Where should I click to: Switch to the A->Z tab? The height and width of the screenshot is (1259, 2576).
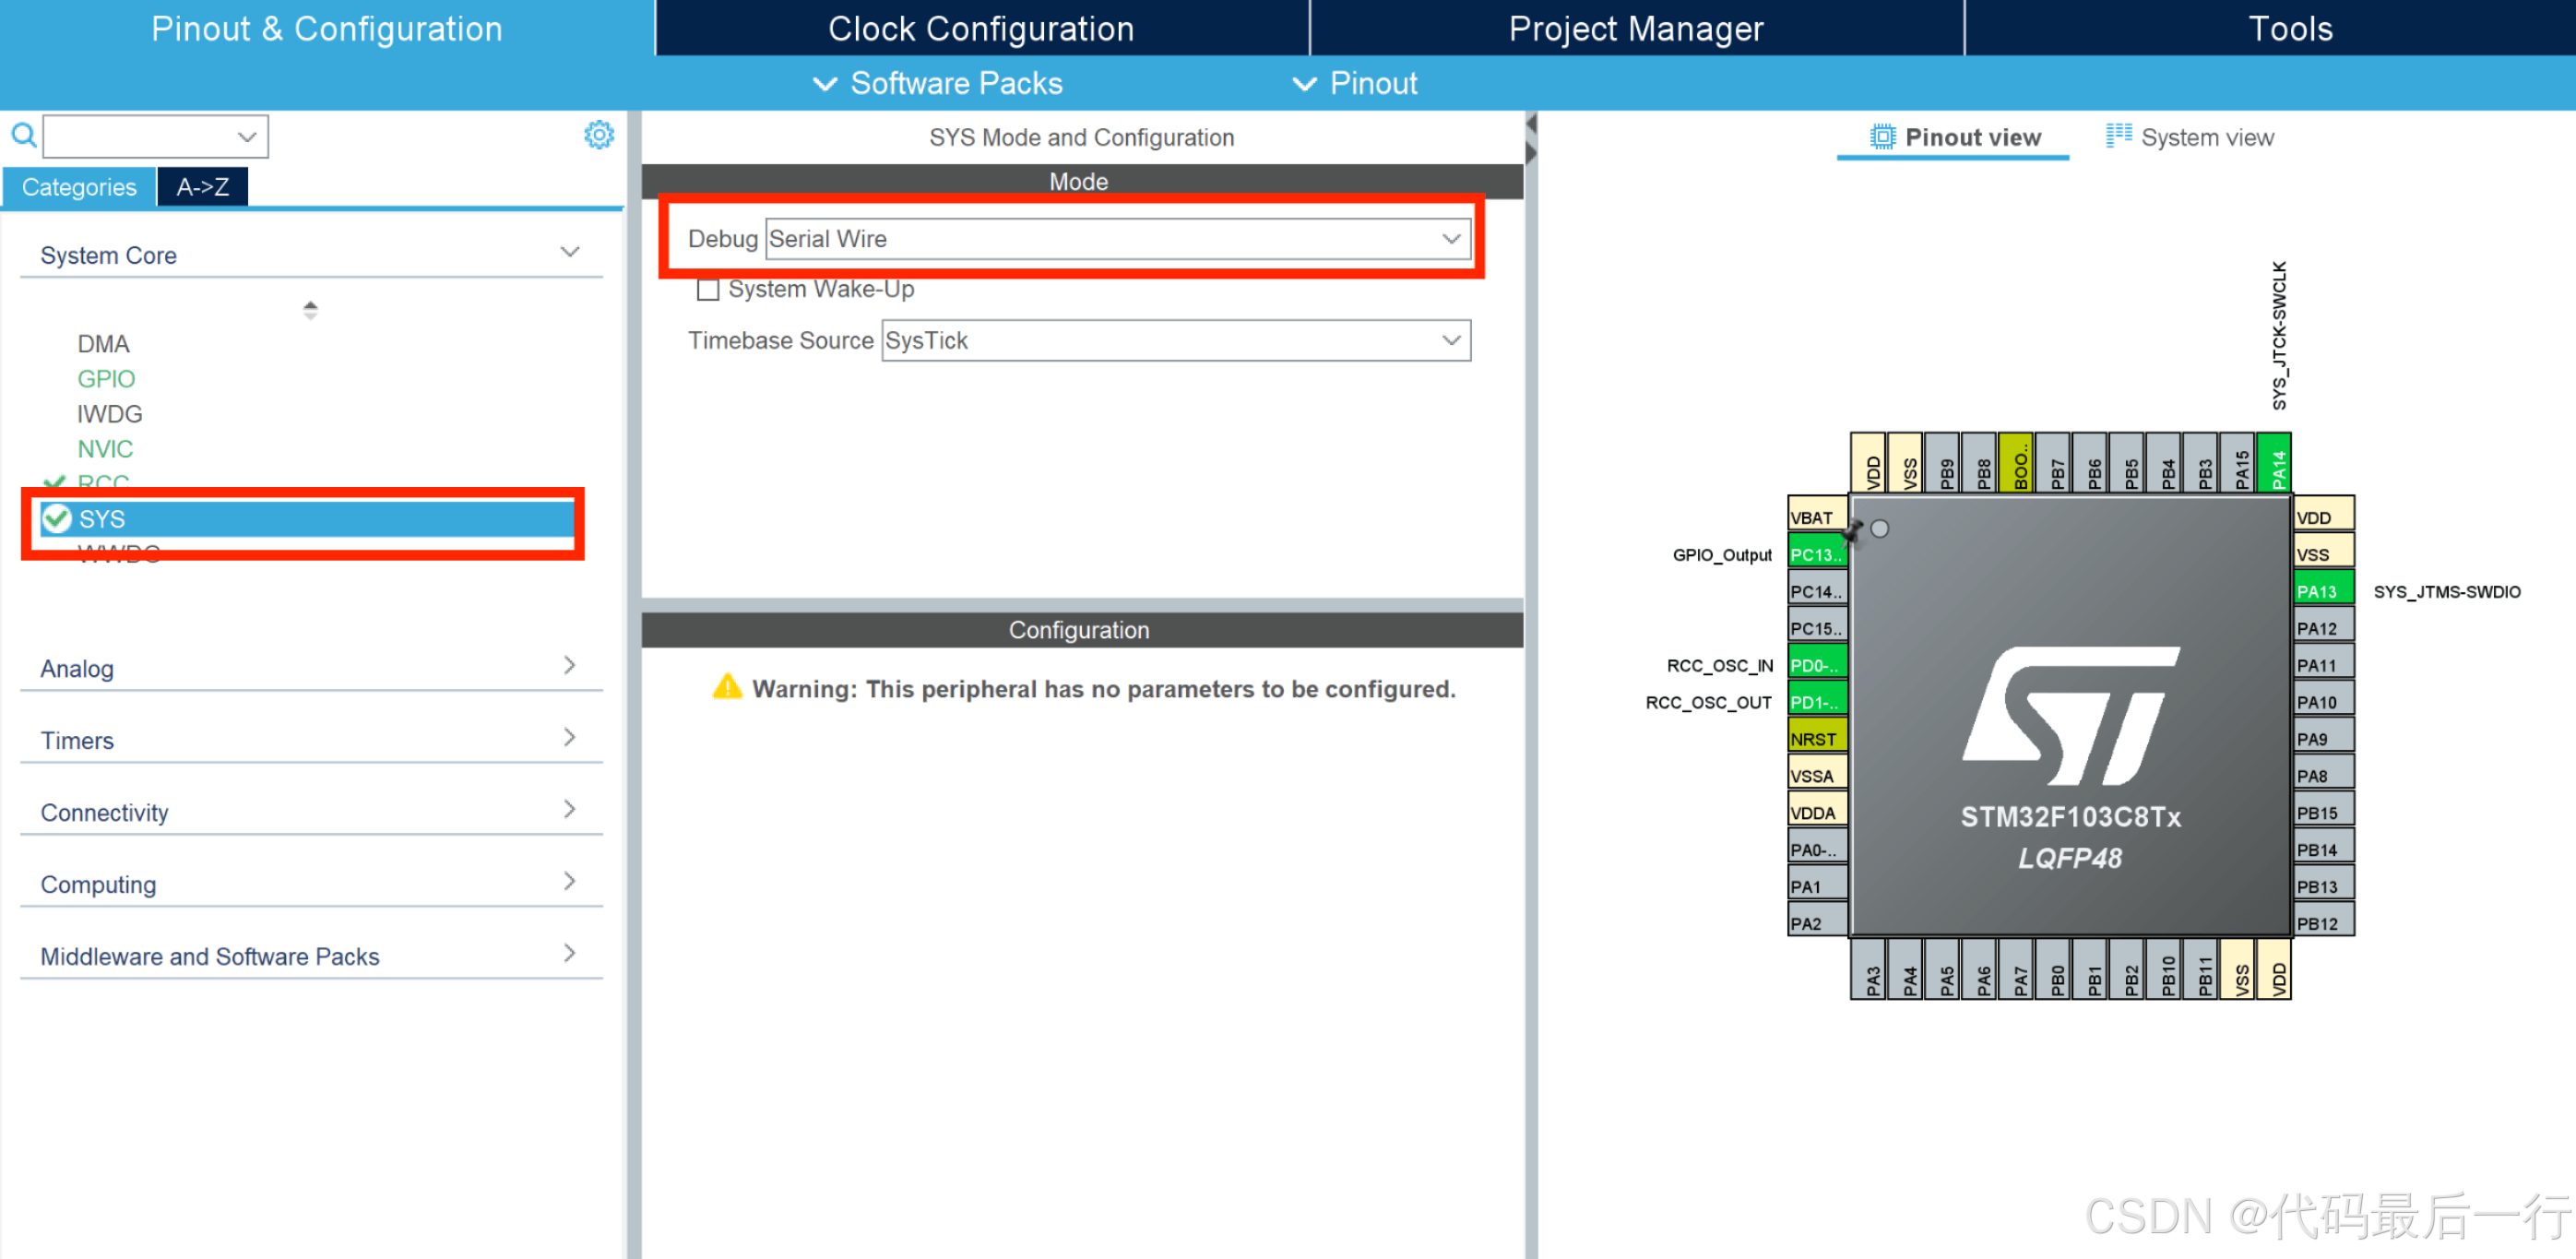[202, 187]
